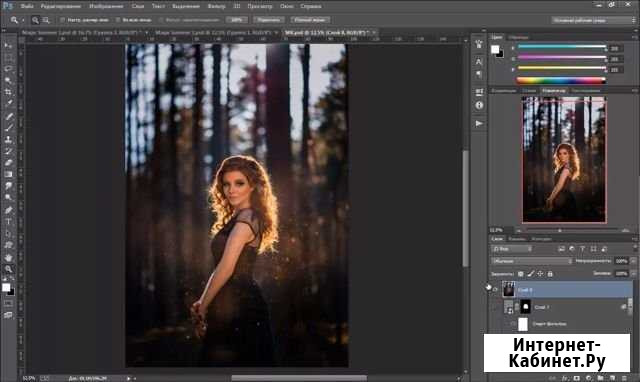
Task: Open the Изображение menu
Action: pyautogui.click(x=106, y=6)
